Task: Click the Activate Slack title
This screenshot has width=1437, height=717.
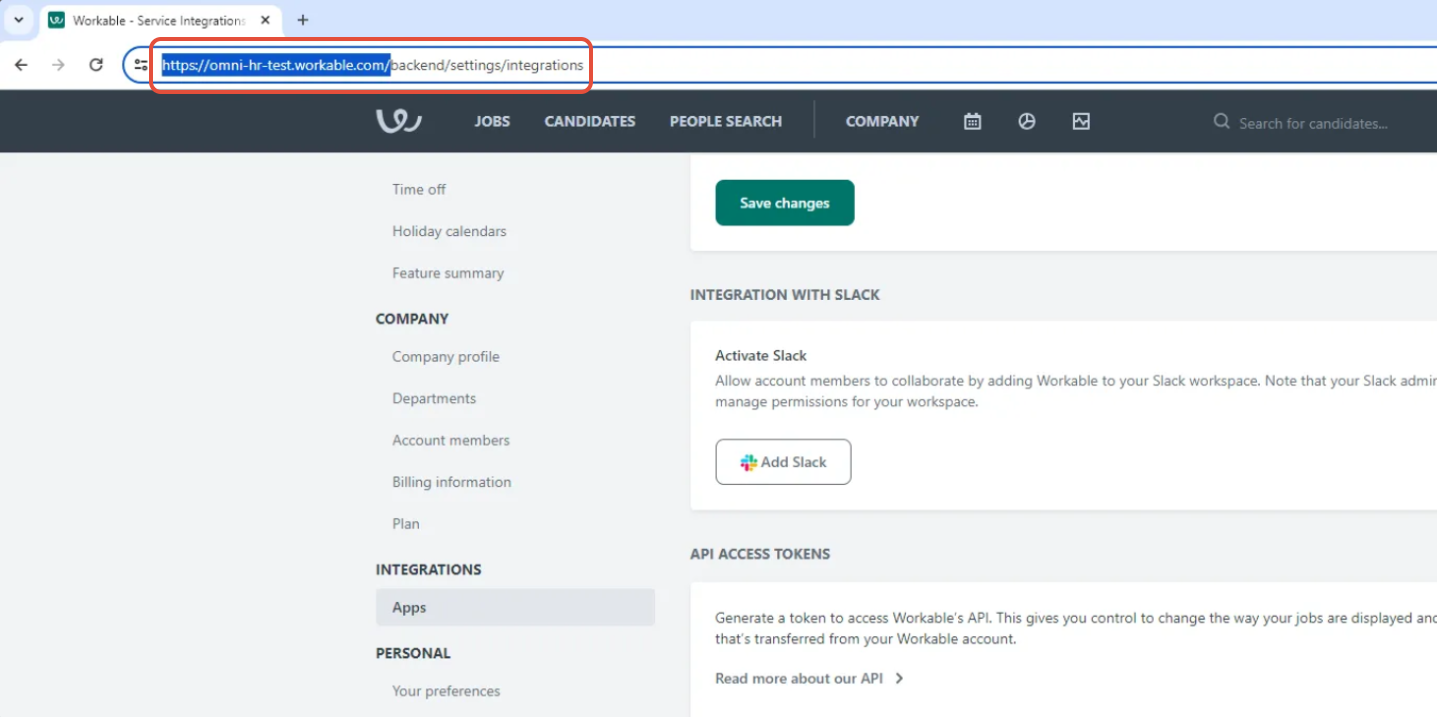Action: click(761, 355)
